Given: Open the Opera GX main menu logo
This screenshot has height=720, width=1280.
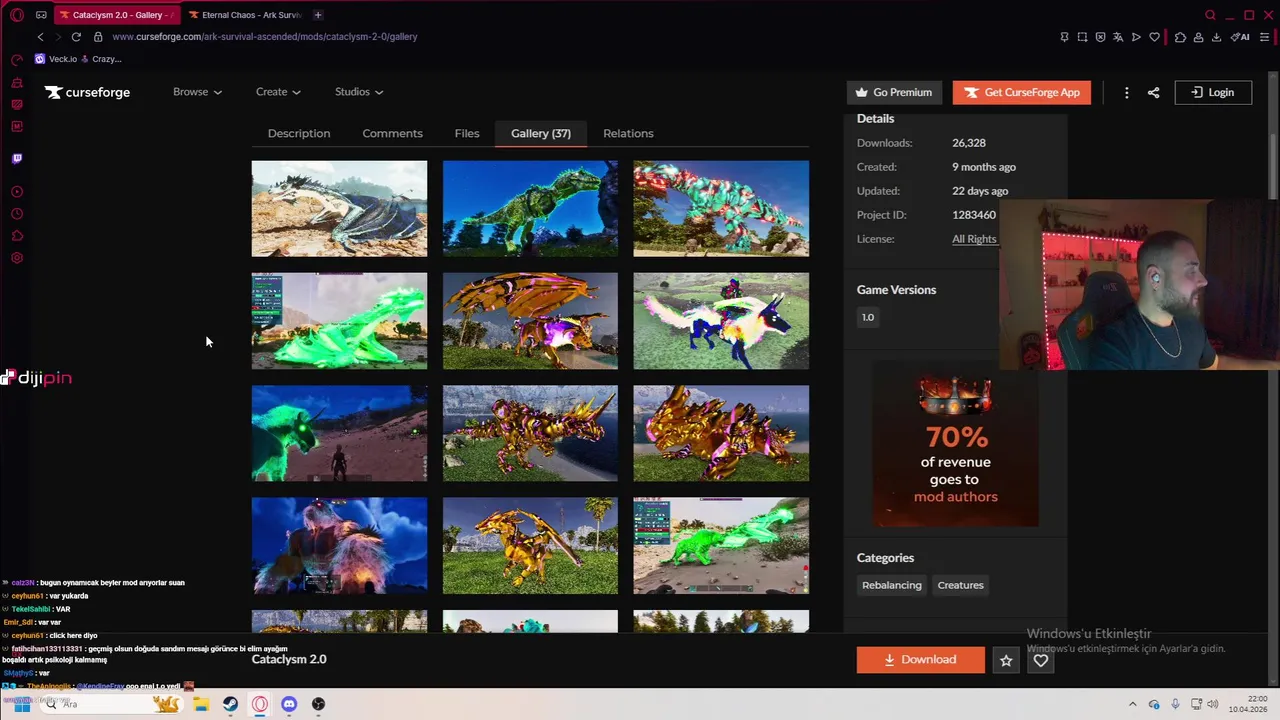Looking at the screenshot, I should [17, 15].
